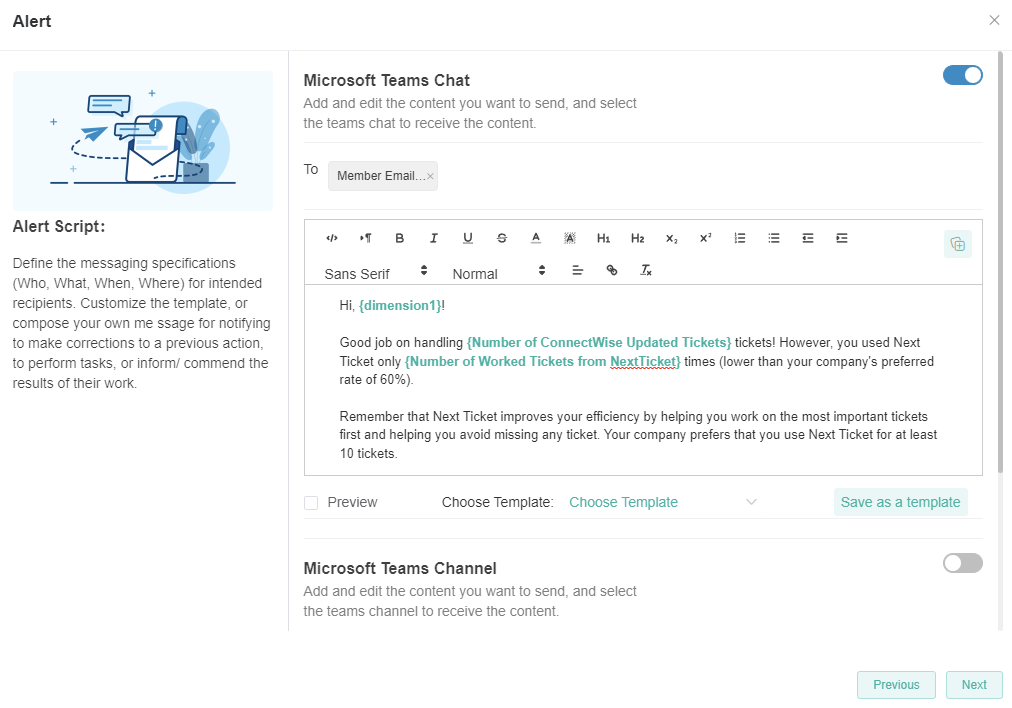The width and height of the screenshot is (1012, 708).
Task: Check the Preview checkbox
Action: [311, 503]
